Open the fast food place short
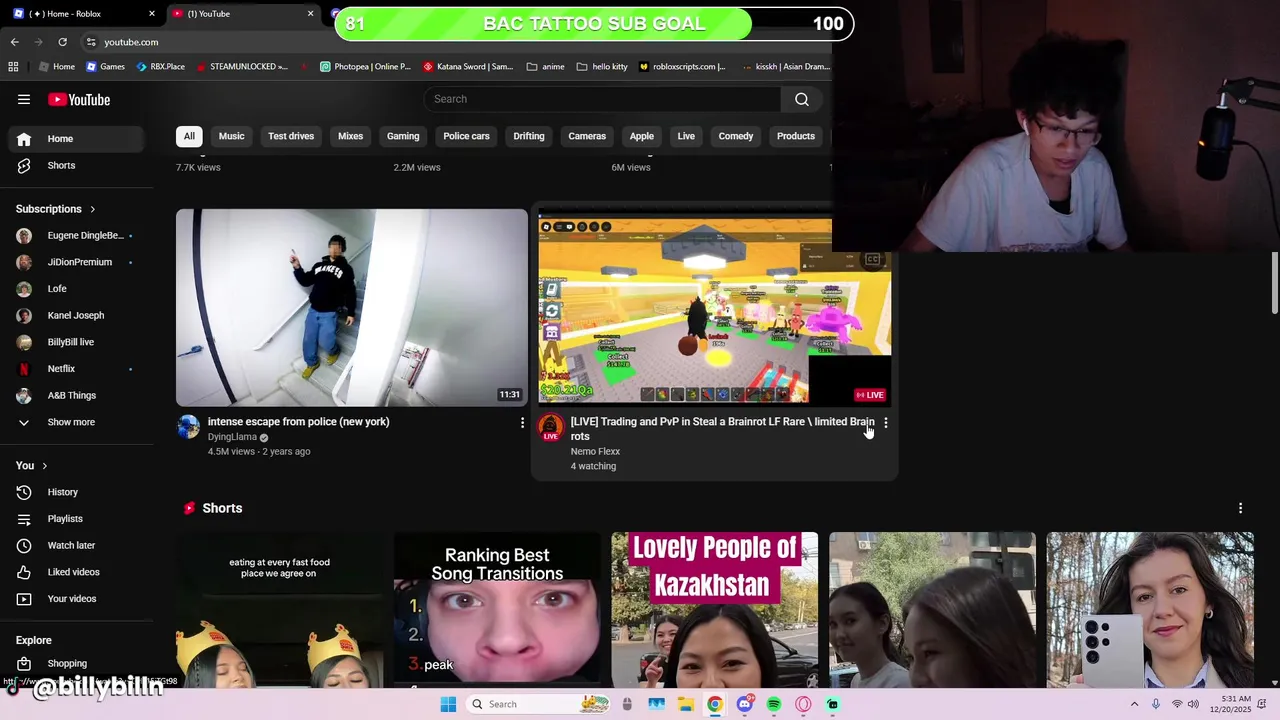Screen dimensions: 1280x720 tap(279, 609)
